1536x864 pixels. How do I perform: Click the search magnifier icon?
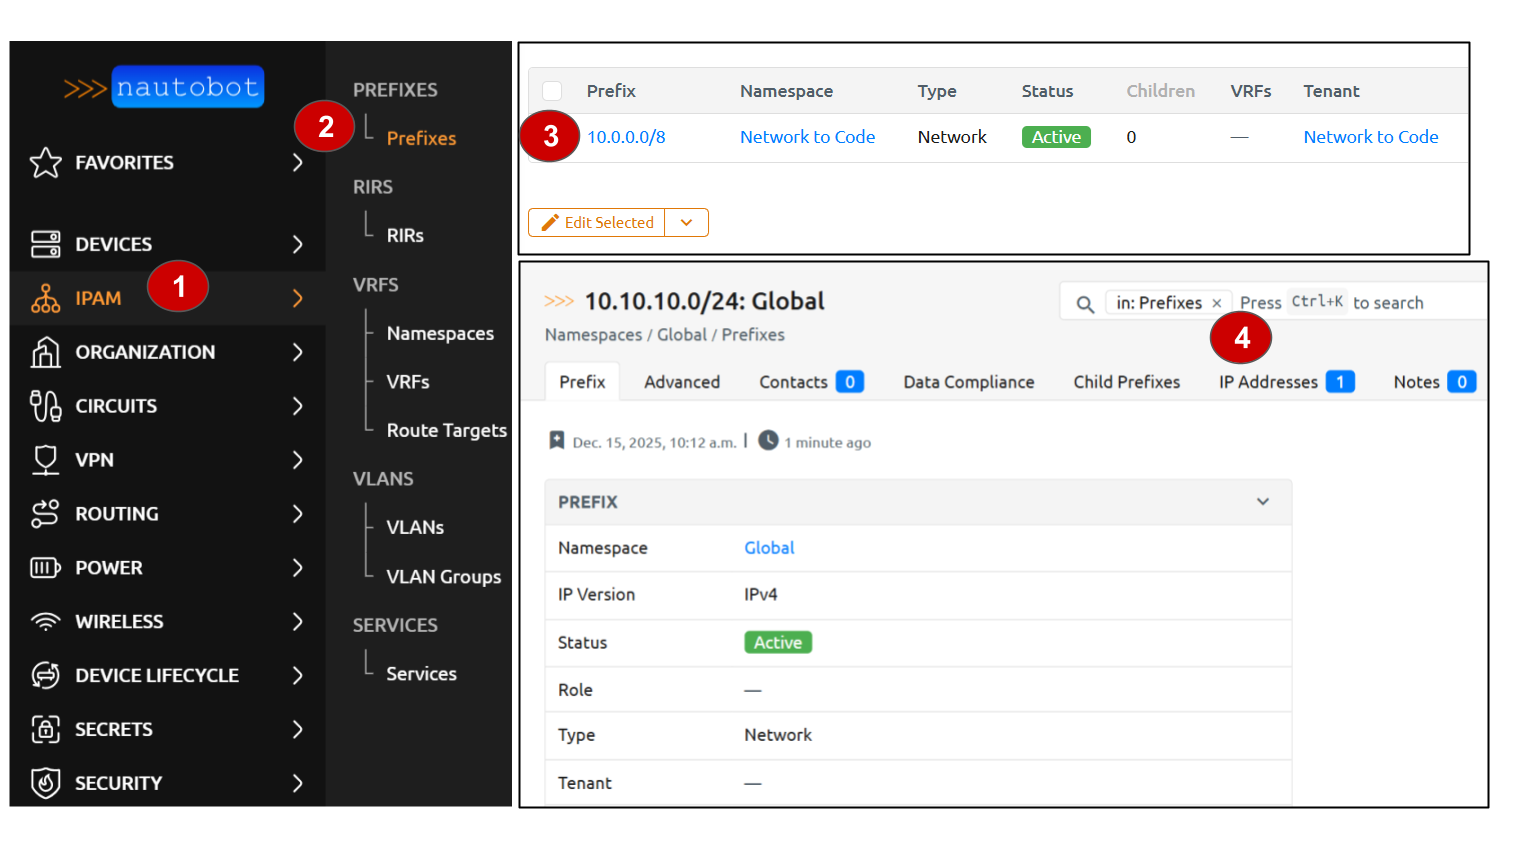point(1085,304)
